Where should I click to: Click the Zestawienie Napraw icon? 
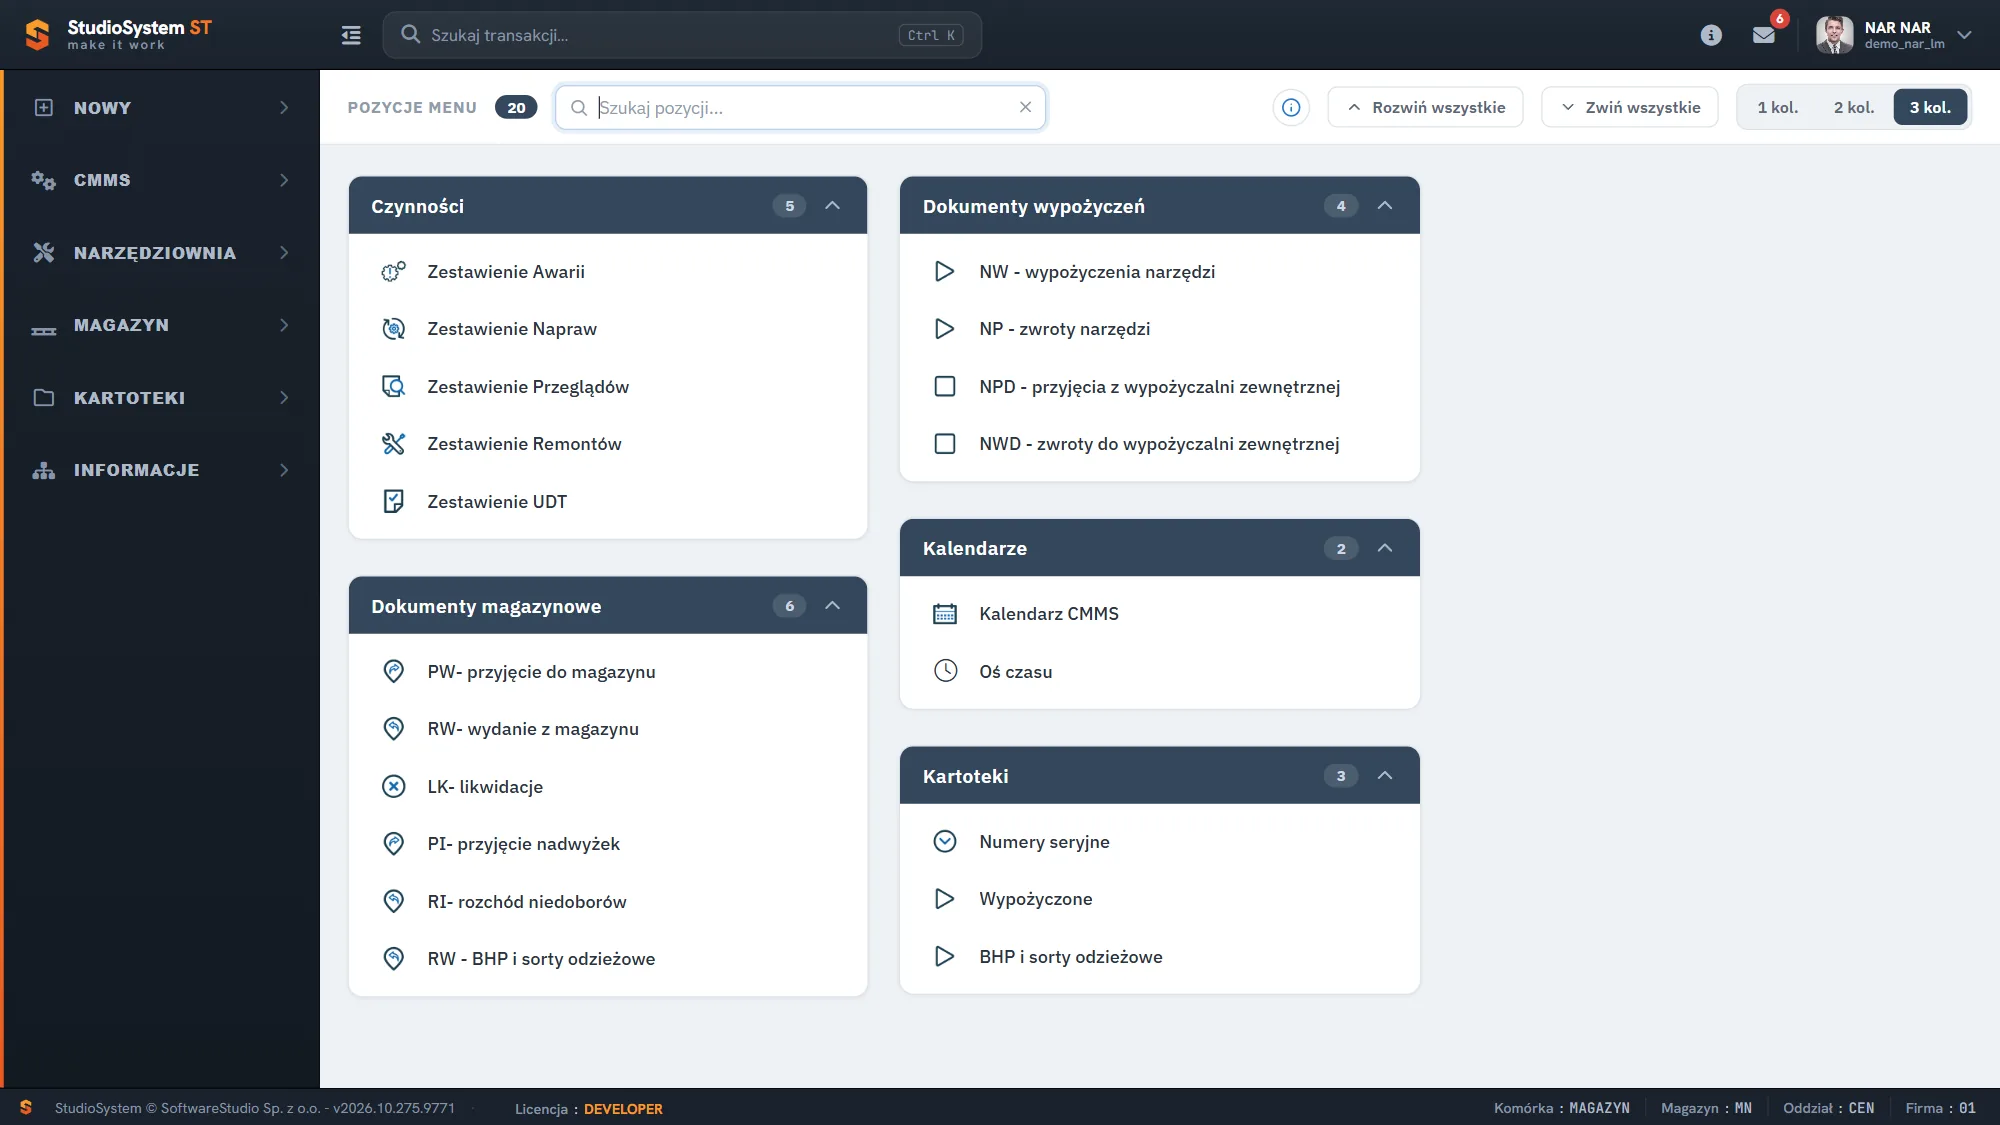click(394, 329)
